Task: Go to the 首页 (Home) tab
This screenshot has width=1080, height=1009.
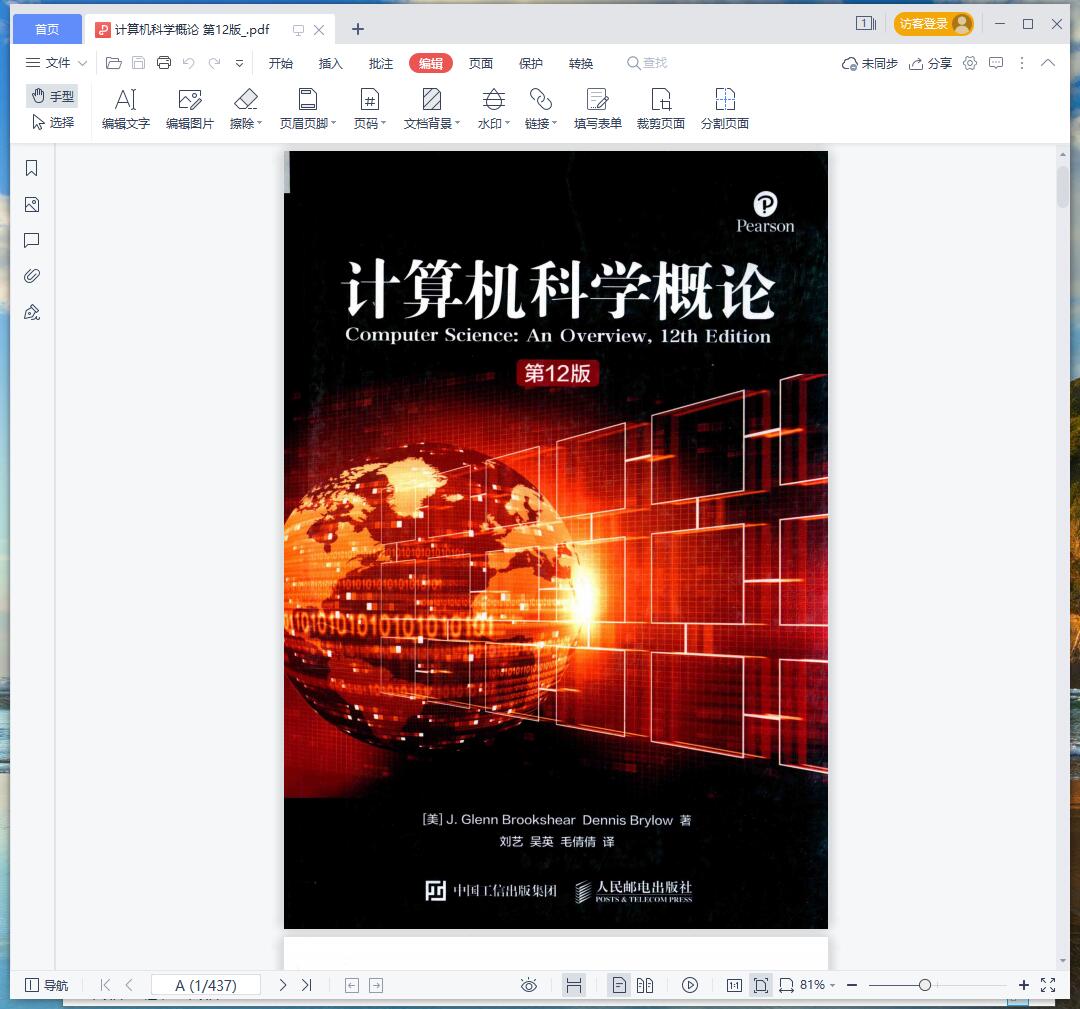Action: point(47,29)
